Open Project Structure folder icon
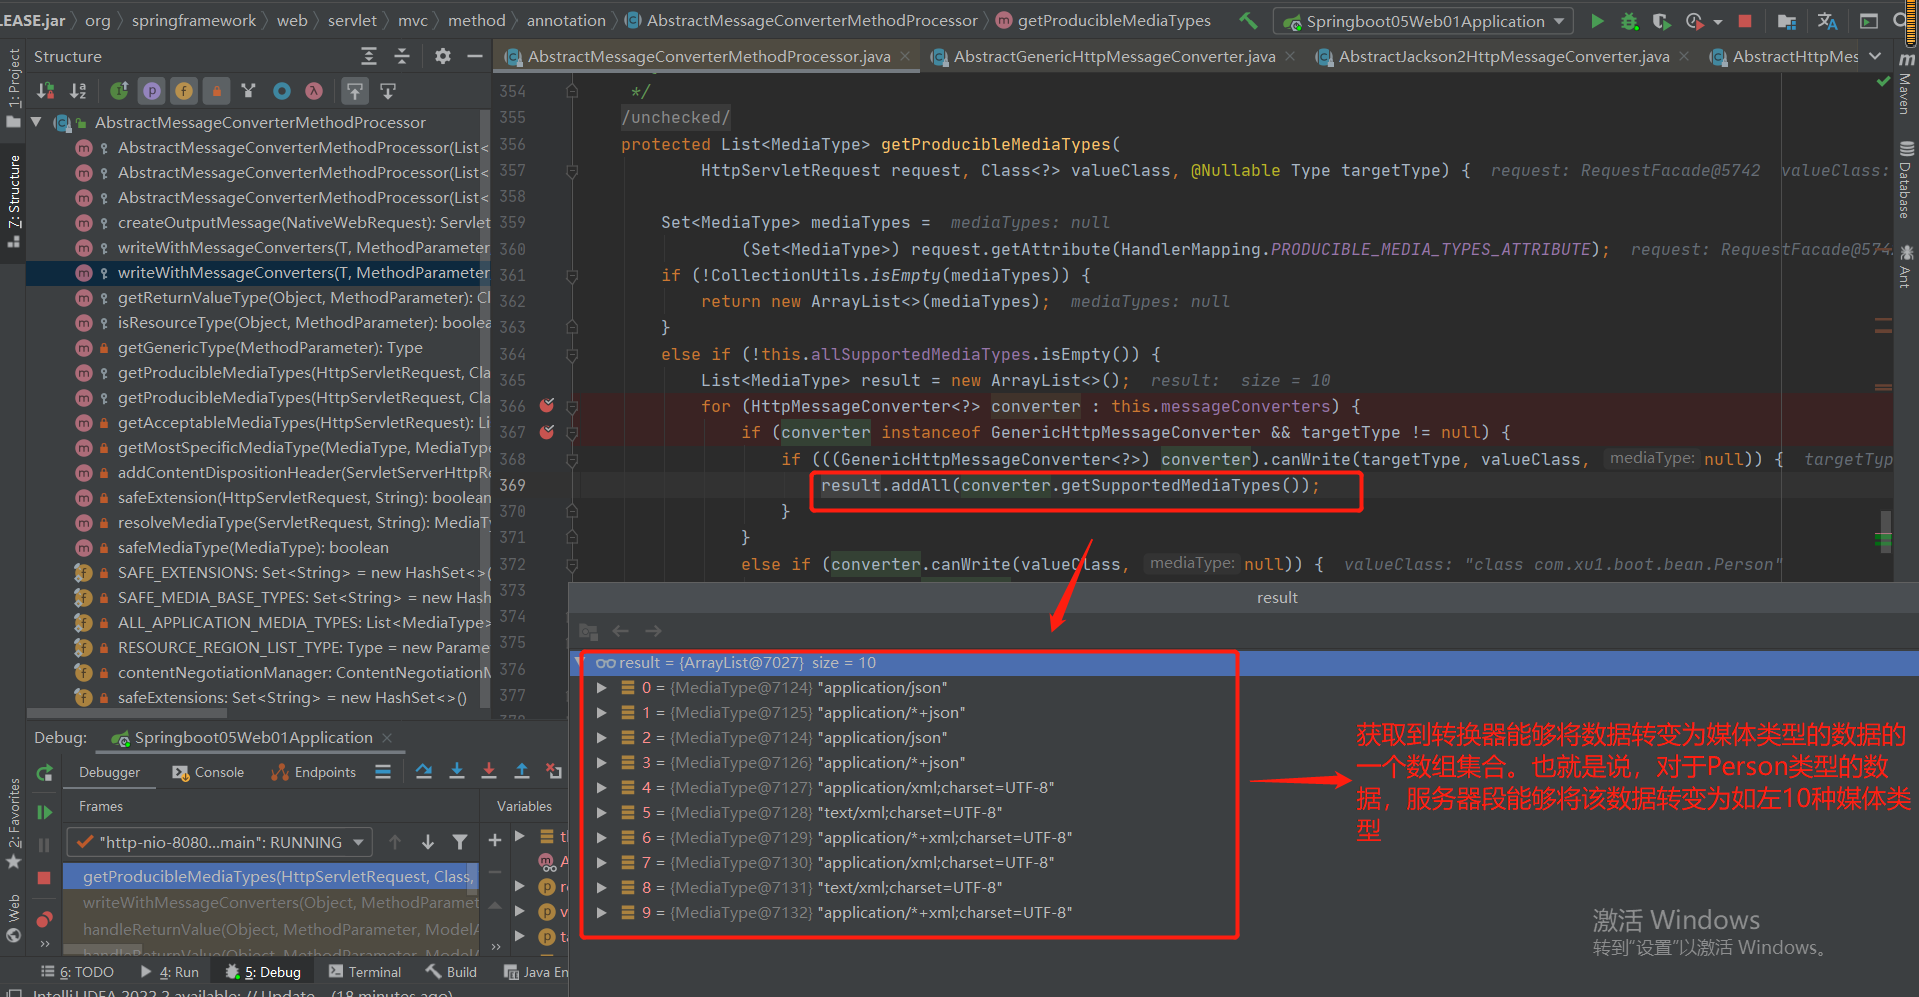 (x=1787, y=21)
